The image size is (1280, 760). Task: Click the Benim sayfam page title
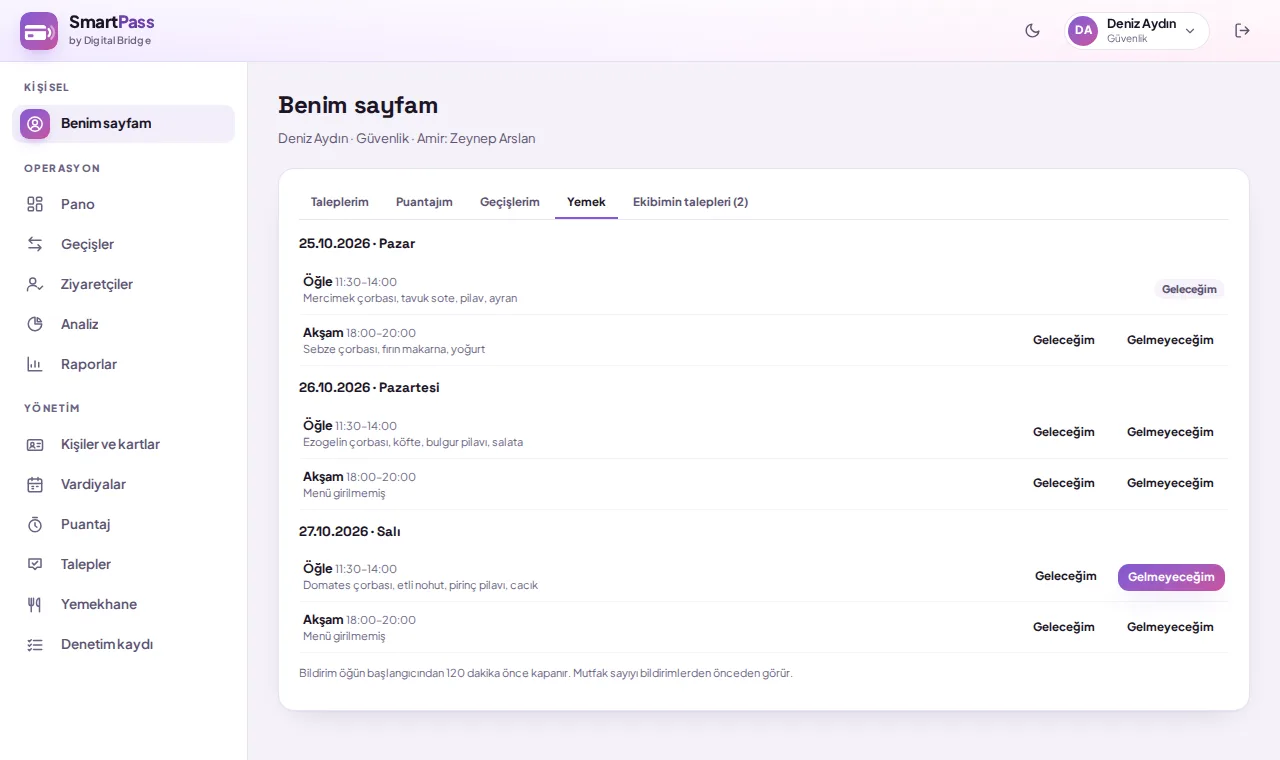point(358,105)
